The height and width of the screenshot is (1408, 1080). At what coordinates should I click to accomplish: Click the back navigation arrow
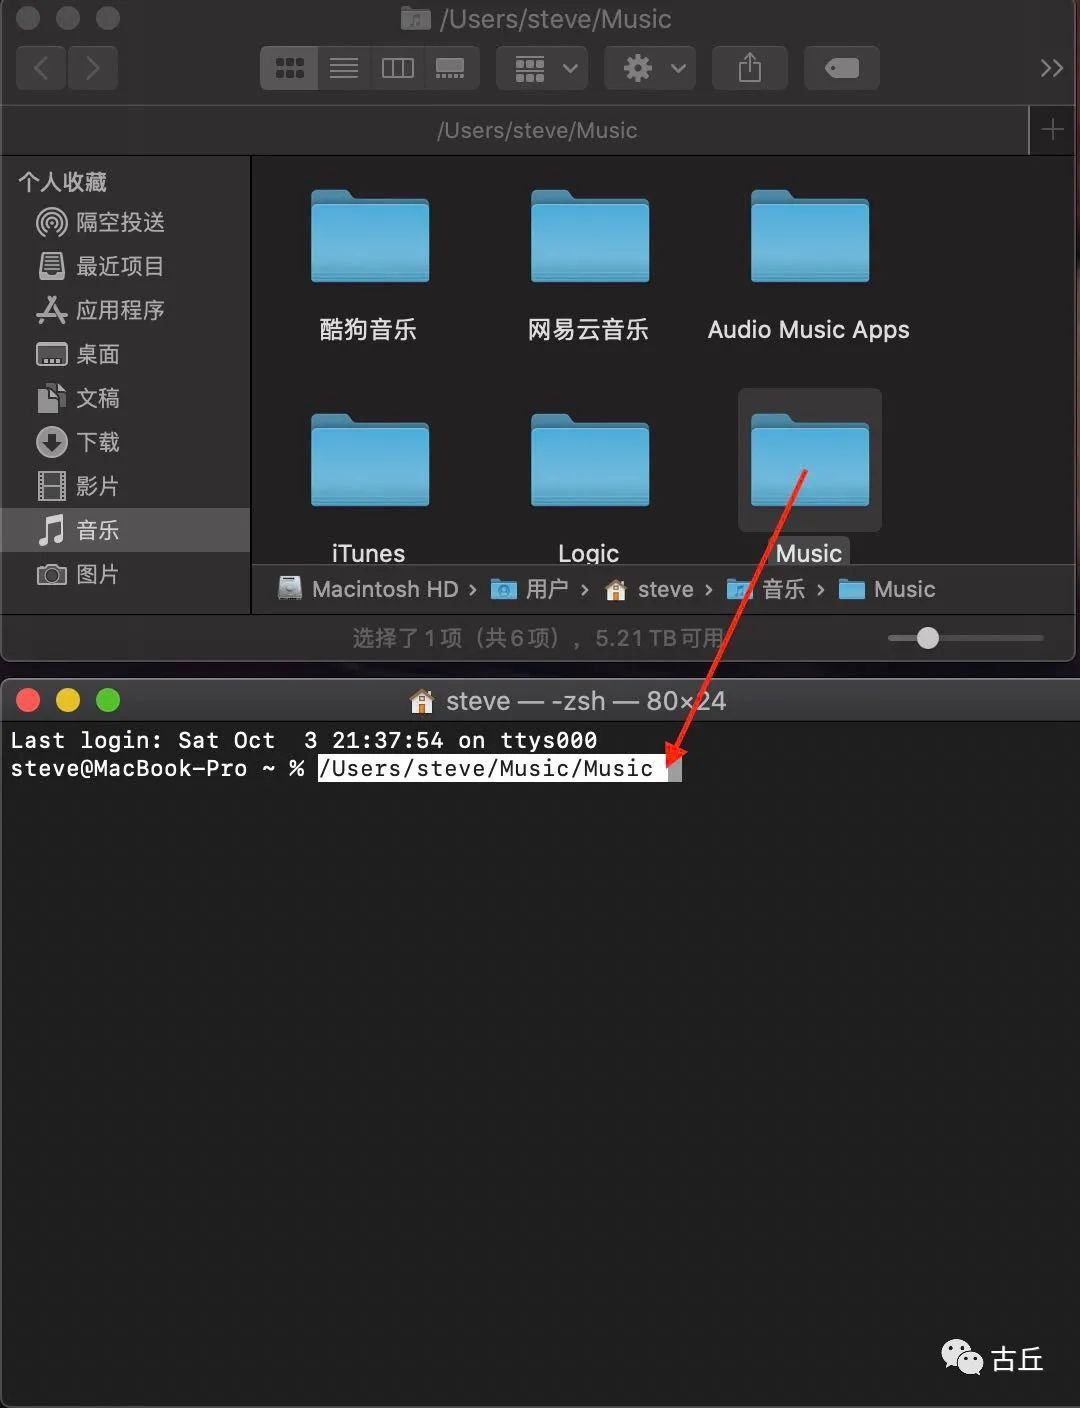coord(40,68)
